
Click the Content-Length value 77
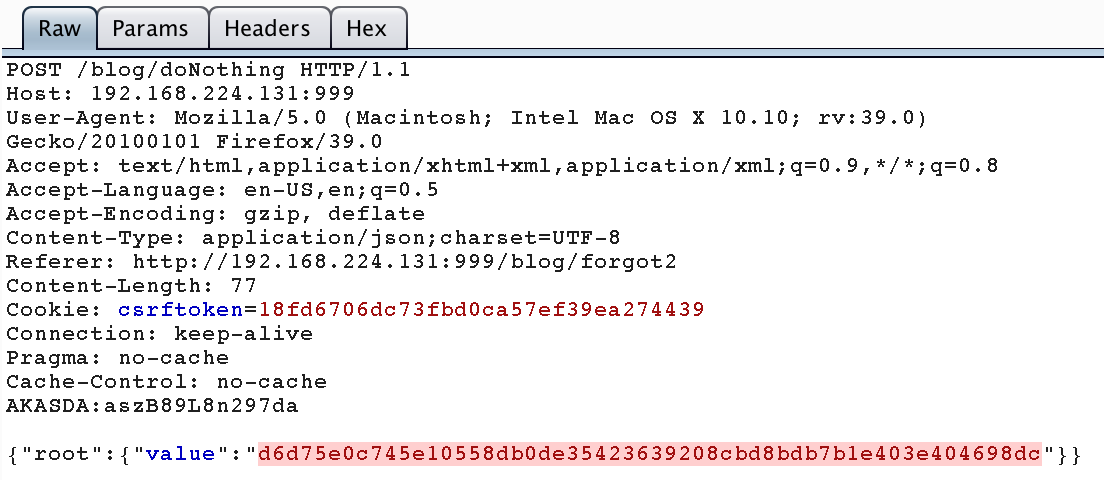pyautogui.click(x=244, y=286)
